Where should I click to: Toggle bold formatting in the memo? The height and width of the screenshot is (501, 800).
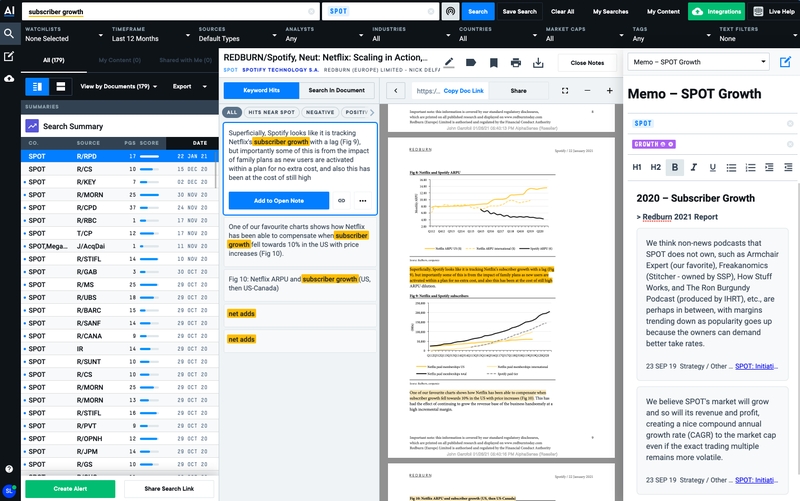[x=674, y=167]
